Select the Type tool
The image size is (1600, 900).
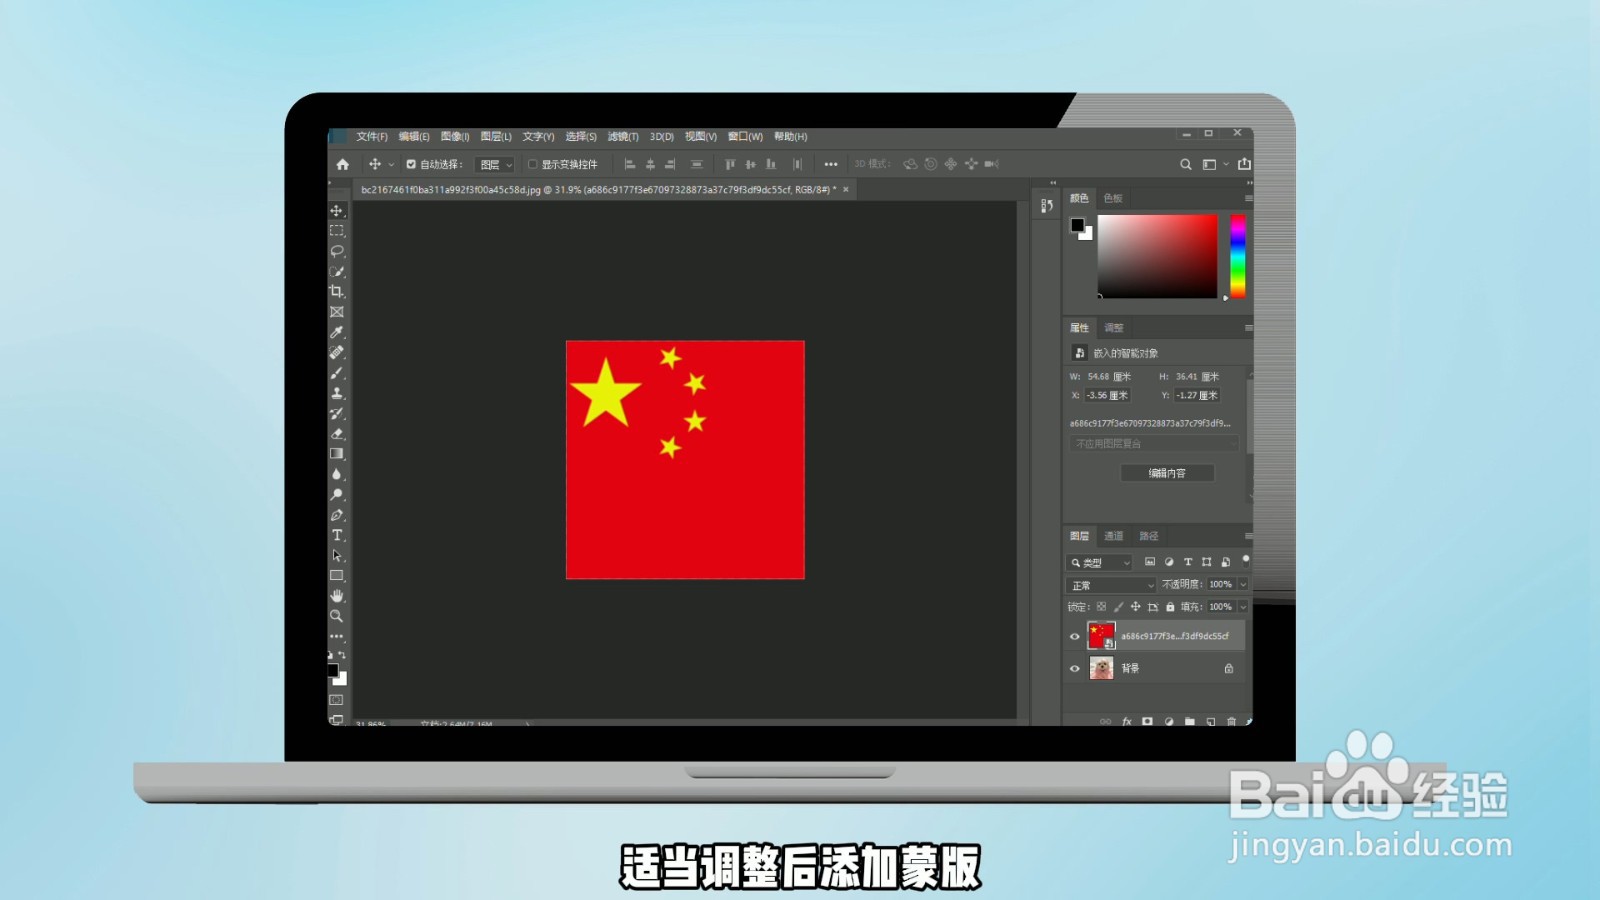(337, 535)
